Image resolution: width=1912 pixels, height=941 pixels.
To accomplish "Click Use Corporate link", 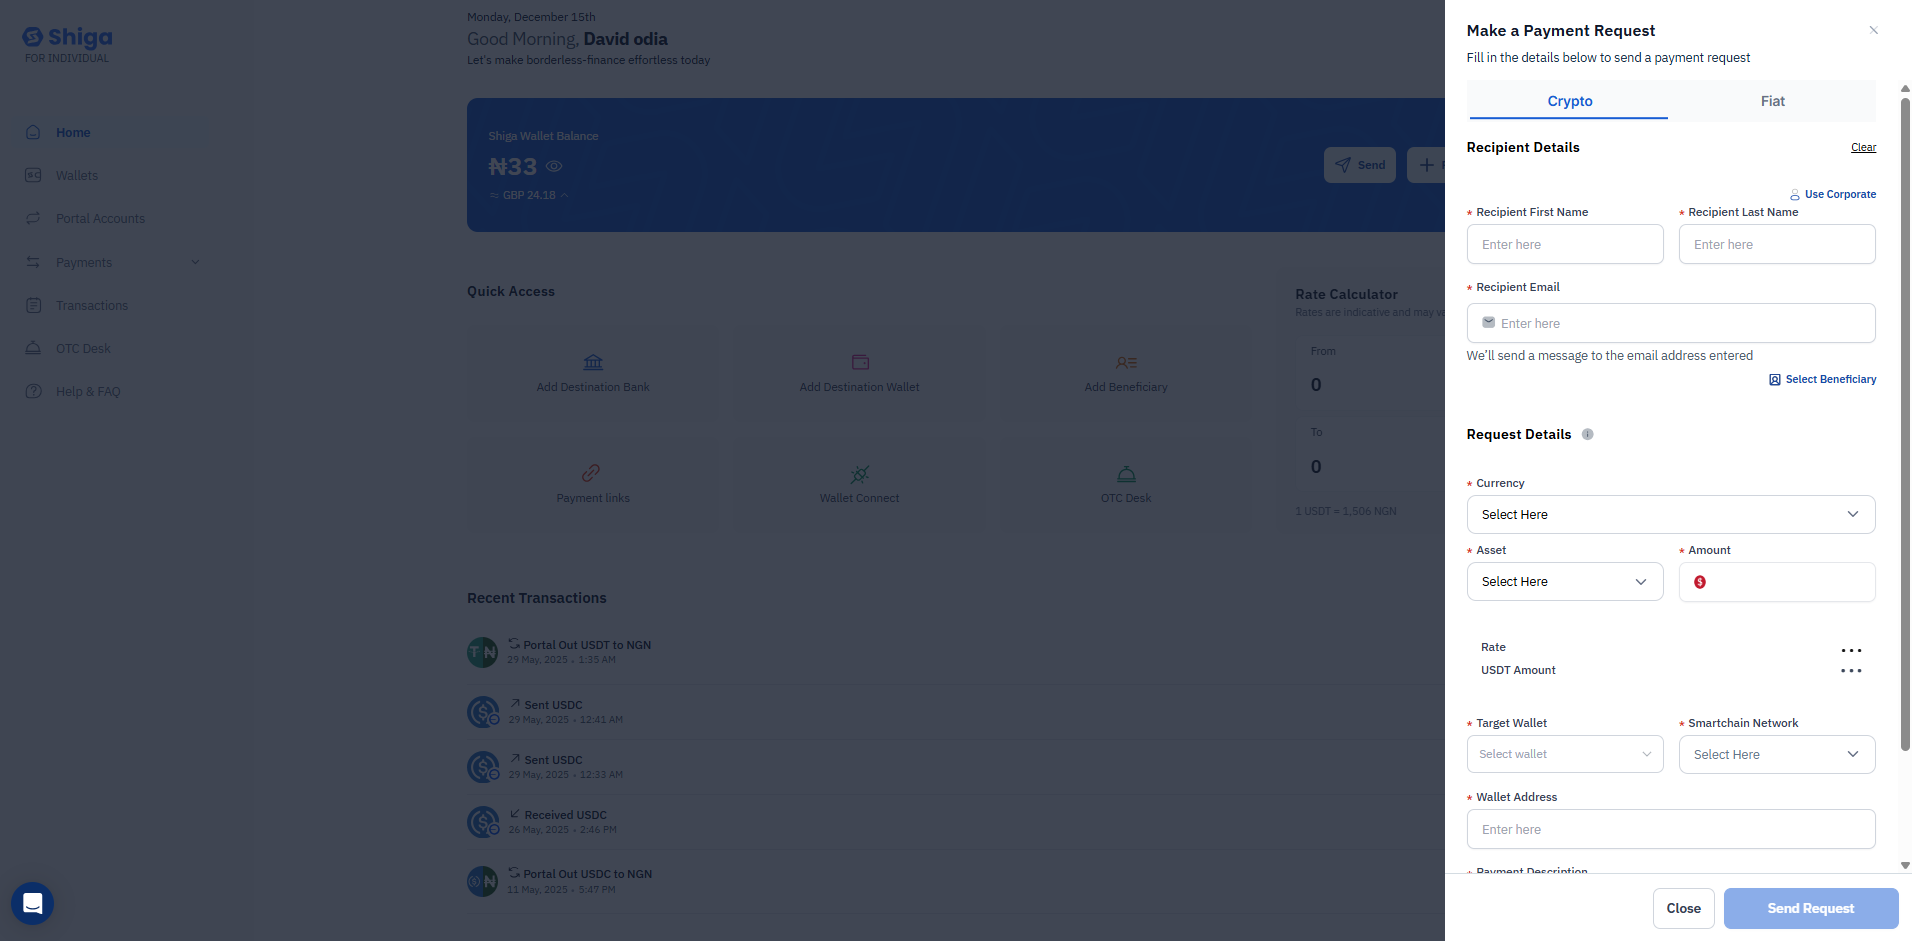I will [1833, 194].
